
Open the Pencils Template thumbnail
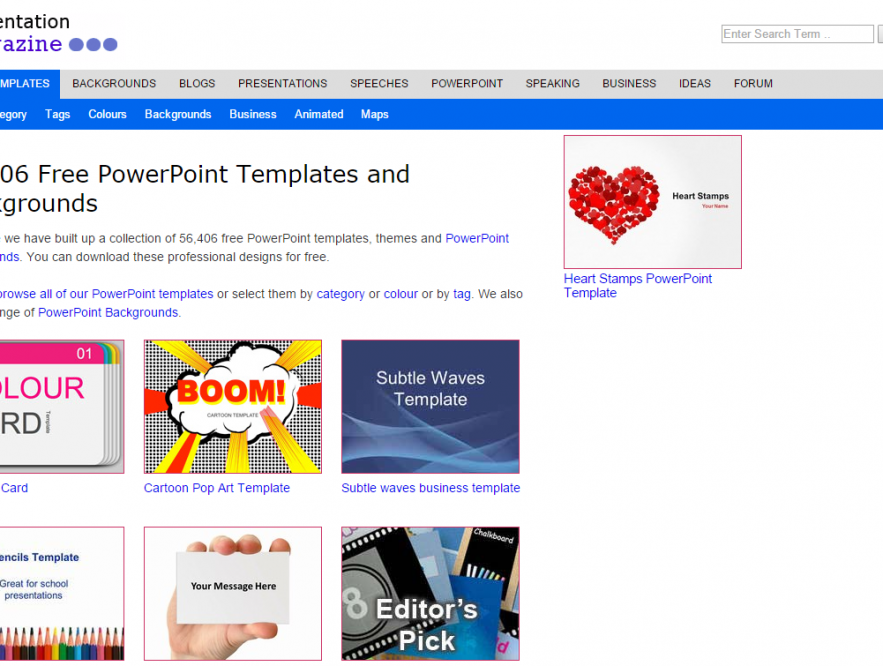[62, 593]
